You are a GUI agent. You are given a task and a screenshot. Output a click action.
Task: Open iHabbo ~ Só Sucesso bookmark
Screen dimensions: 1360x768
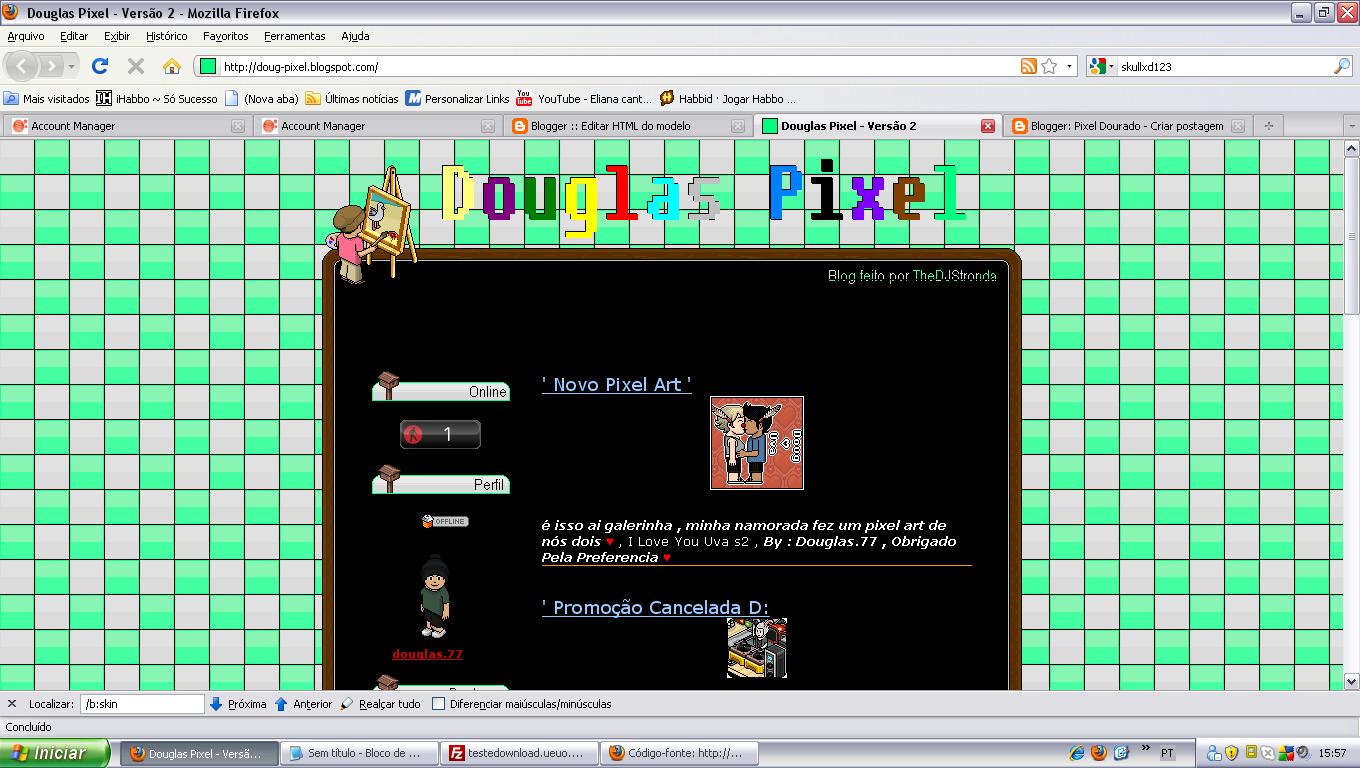tap(157, 99)
